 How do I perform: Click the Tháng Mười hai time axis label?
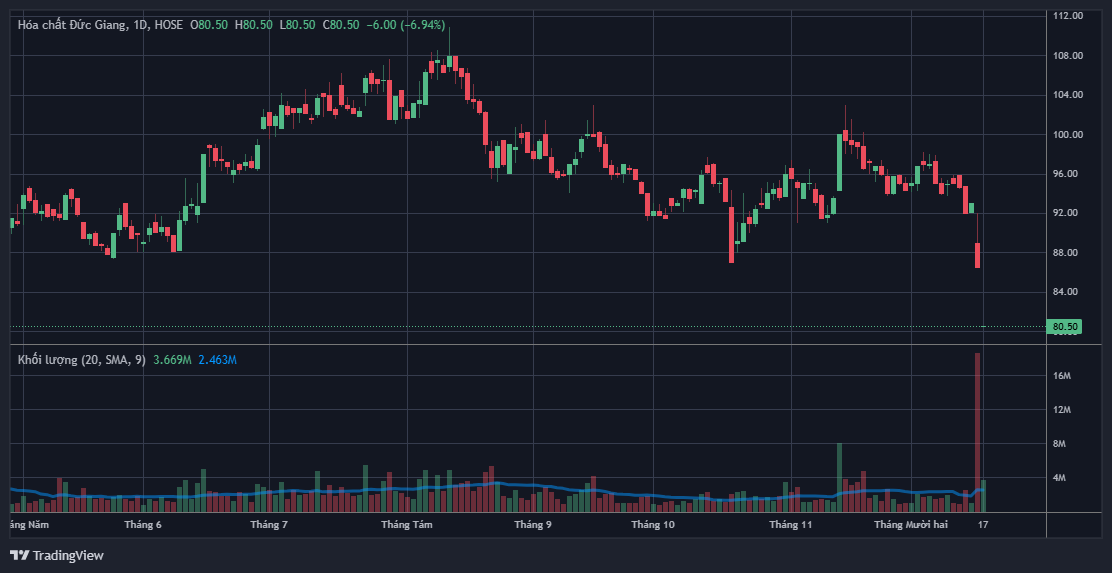click(x=910, y=524)
